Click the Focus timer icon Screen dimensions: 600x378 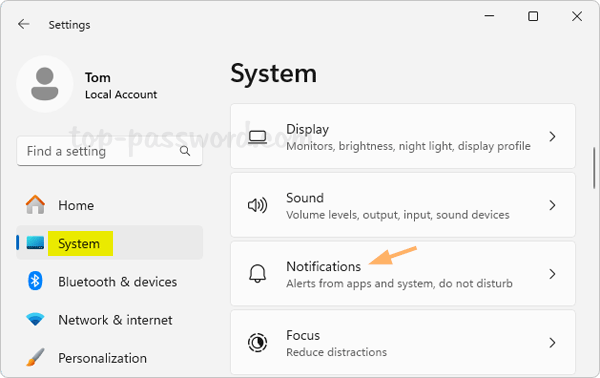tap(257, 342)
